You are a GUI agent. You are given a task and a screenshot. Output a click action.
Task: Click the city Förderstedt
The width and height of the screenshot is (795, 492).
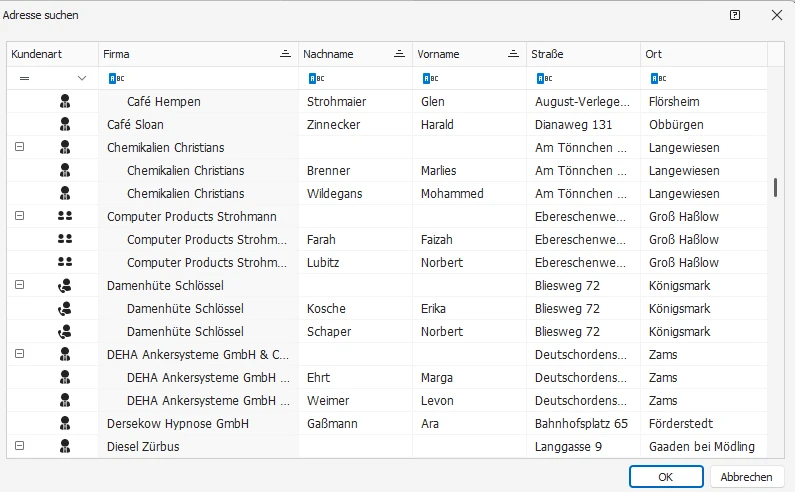(681, 423)
